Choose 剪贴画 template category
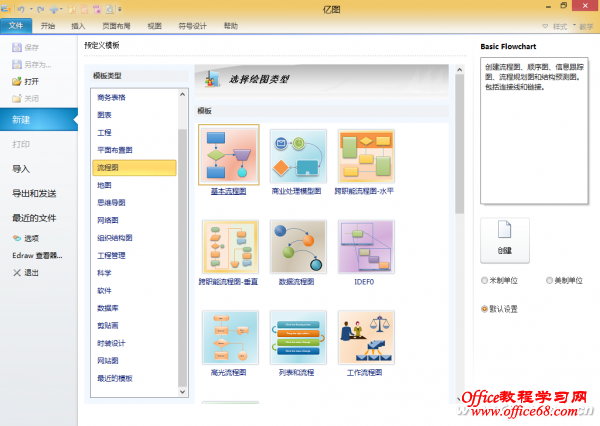 coord(108,325)
